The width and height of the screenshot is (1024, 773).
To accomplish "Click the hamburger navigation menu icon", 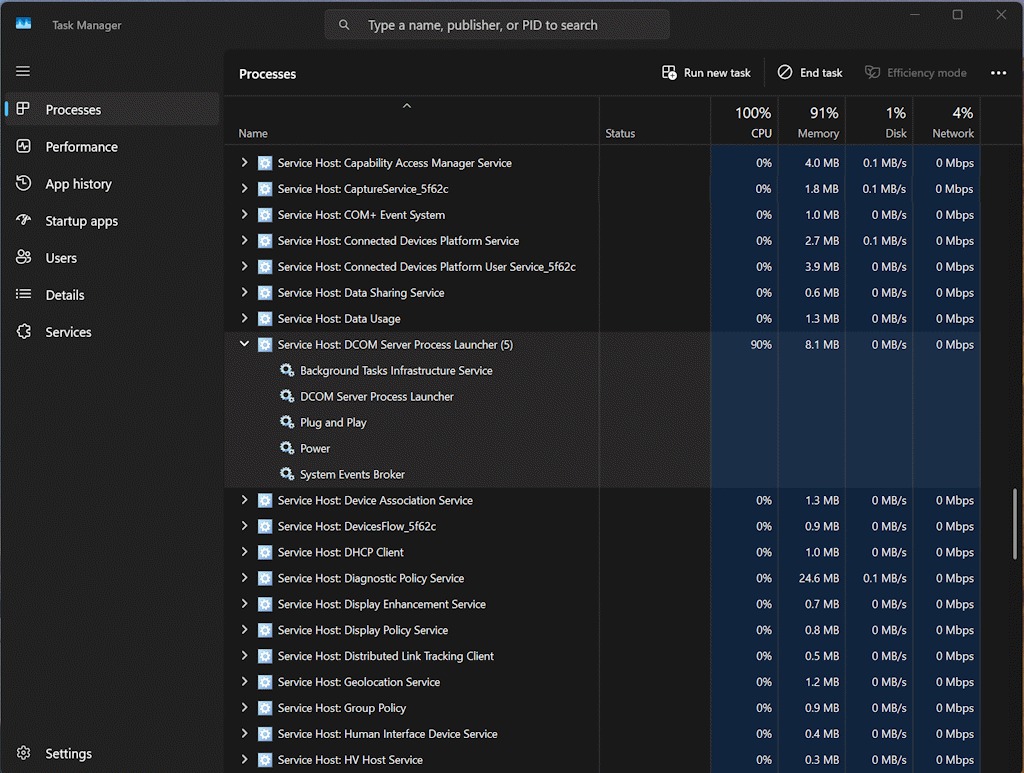I will point(23,71).
